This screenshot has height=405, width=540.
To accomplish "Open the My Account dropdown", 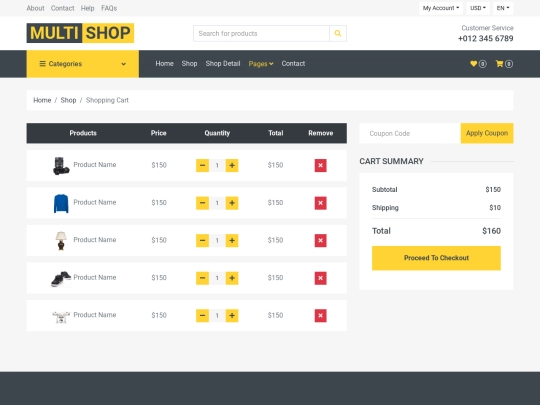I will pyautogui.click(x=441, y=8).
